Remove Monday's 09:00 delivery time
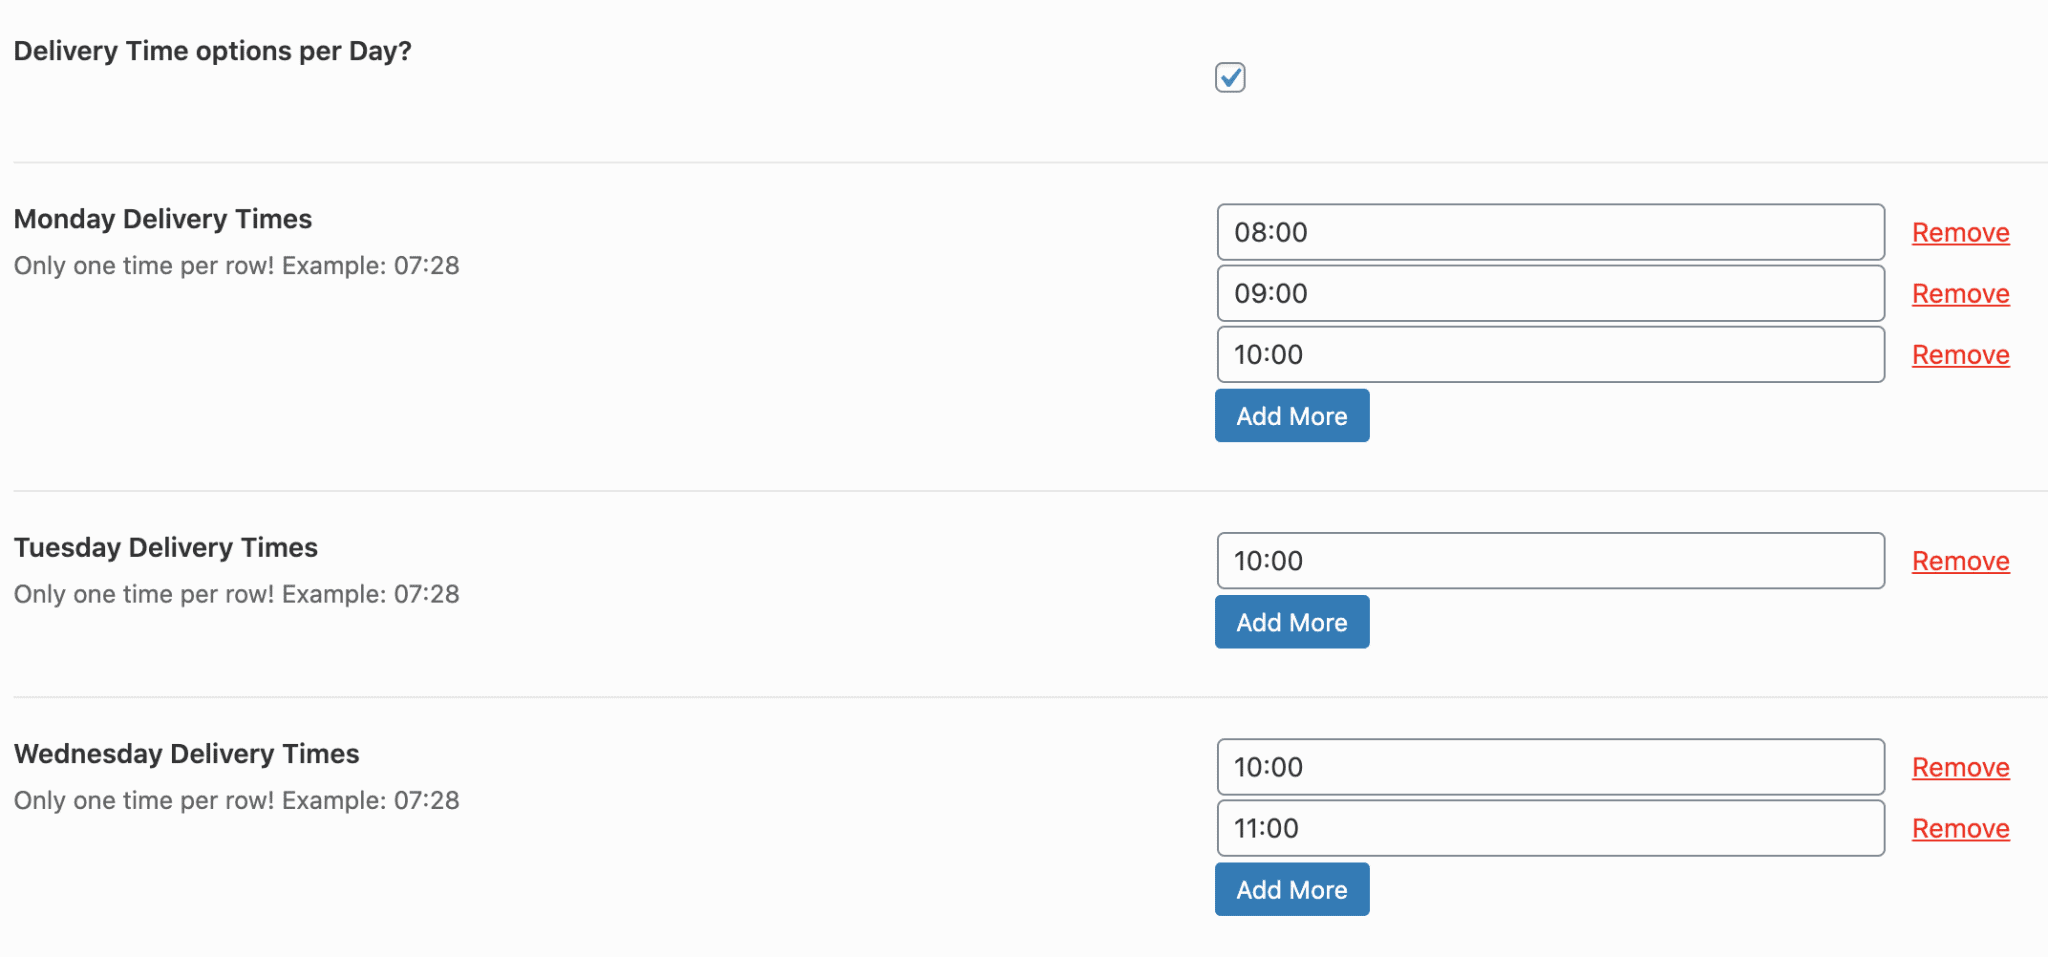Viewport: 2048px width, 957px height. click(1960, 293)
